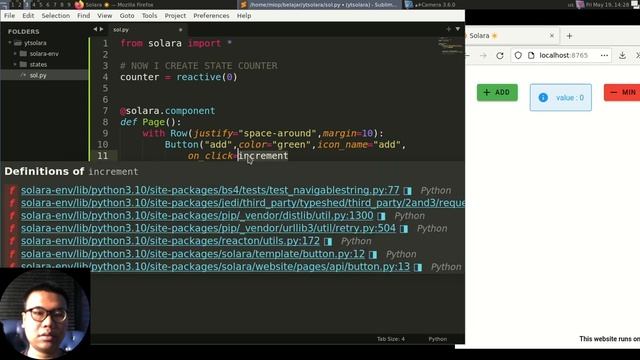Click the code minimap
This screenshot has width=640, height=360.
[450, 46]
